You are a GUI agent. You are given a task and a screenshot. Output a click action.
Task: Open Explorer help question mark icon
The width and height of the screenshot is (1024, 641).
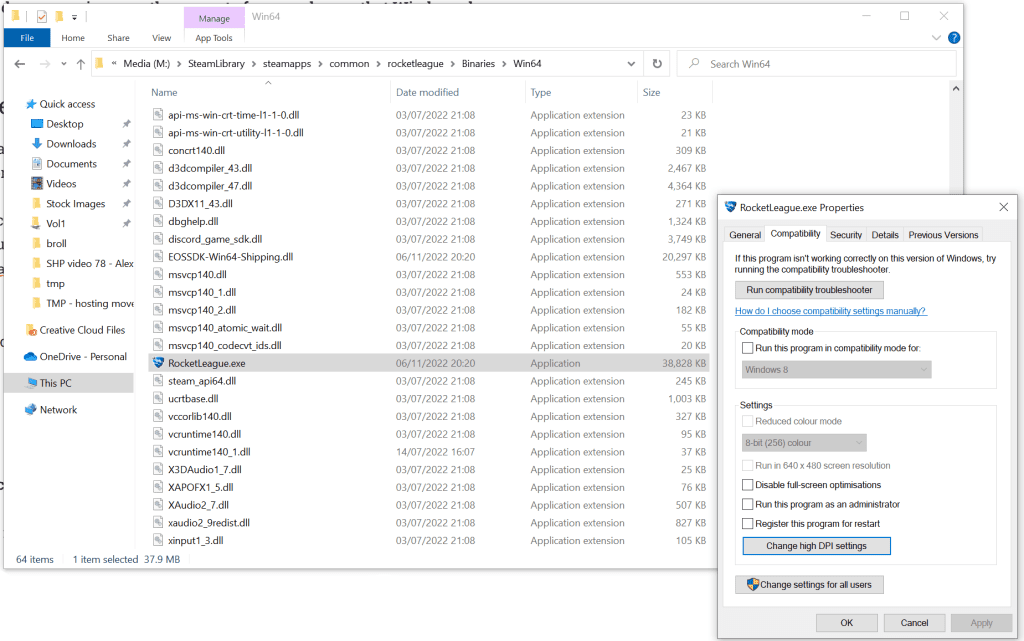coord(954,37)
